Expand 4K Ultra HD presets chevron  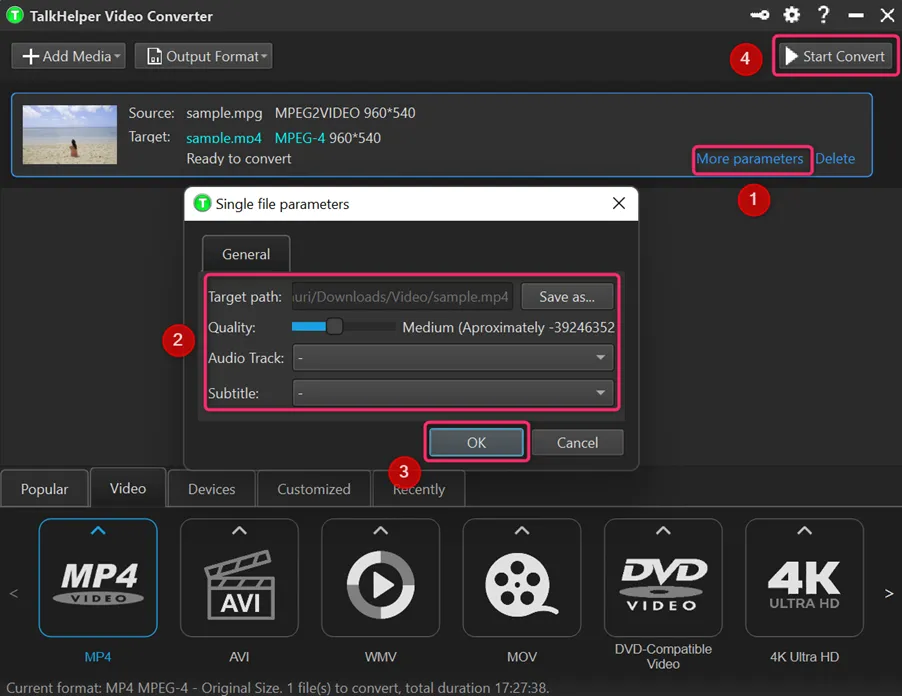click(x=805, y=530)
